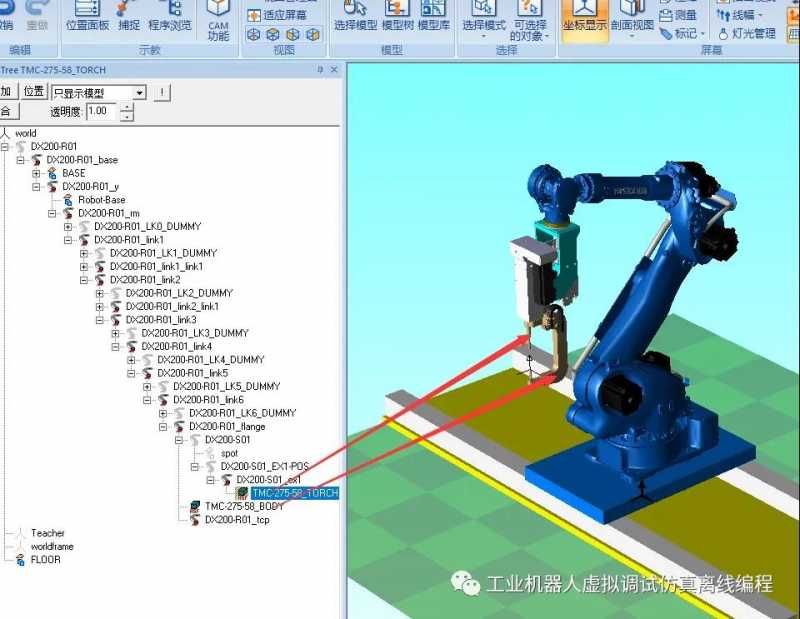Collapse the DX200-R01_link1 node
This screenshot has width=800, height=619.
coord(68,240)
